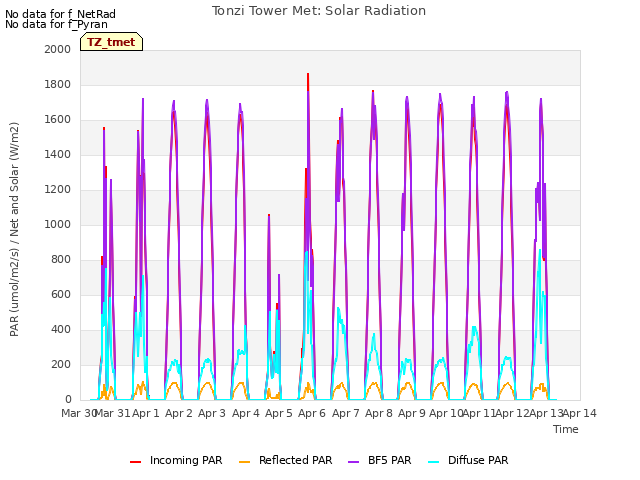Click the Apr 9 x-axis date label

412,413
